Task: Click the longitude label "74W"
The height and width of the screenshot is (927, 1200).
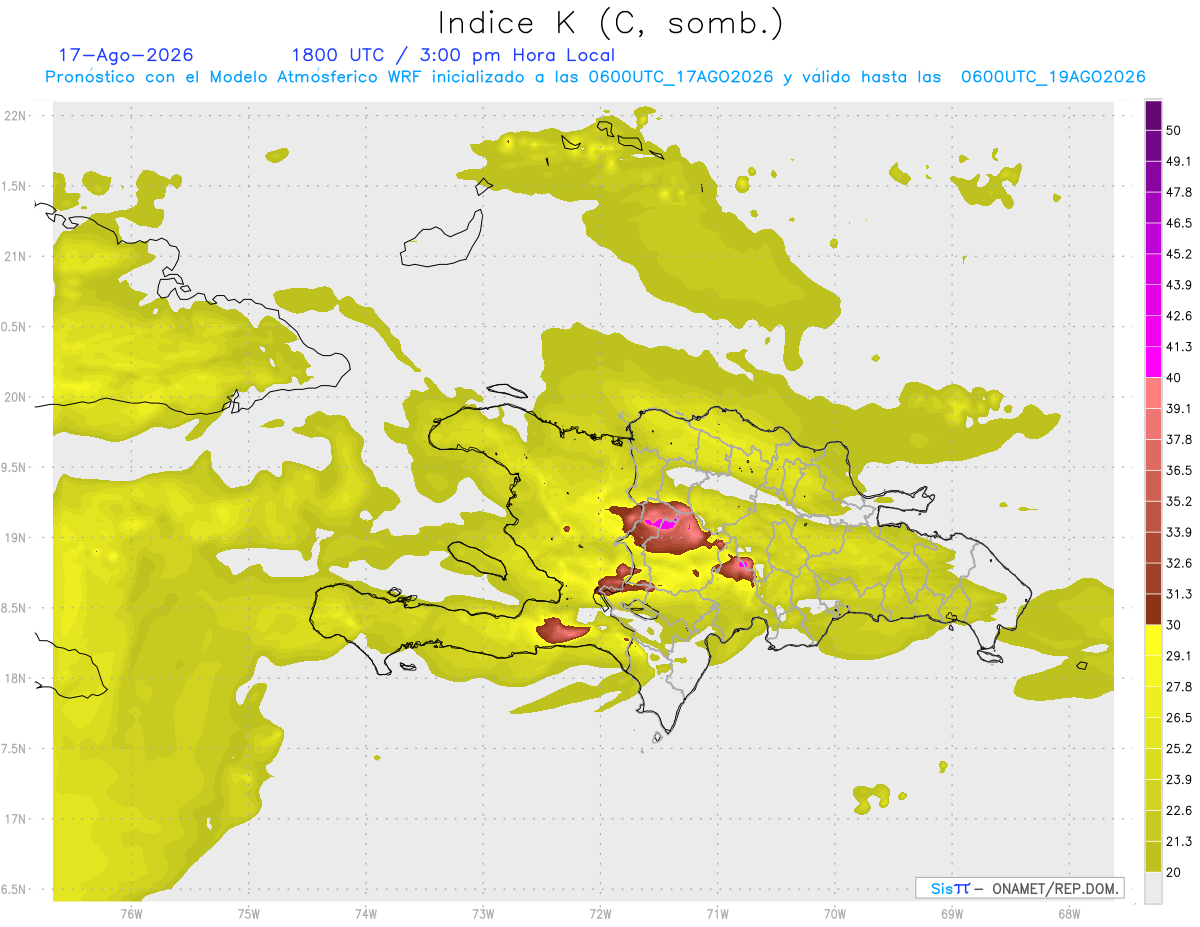Action: [366, 913]
